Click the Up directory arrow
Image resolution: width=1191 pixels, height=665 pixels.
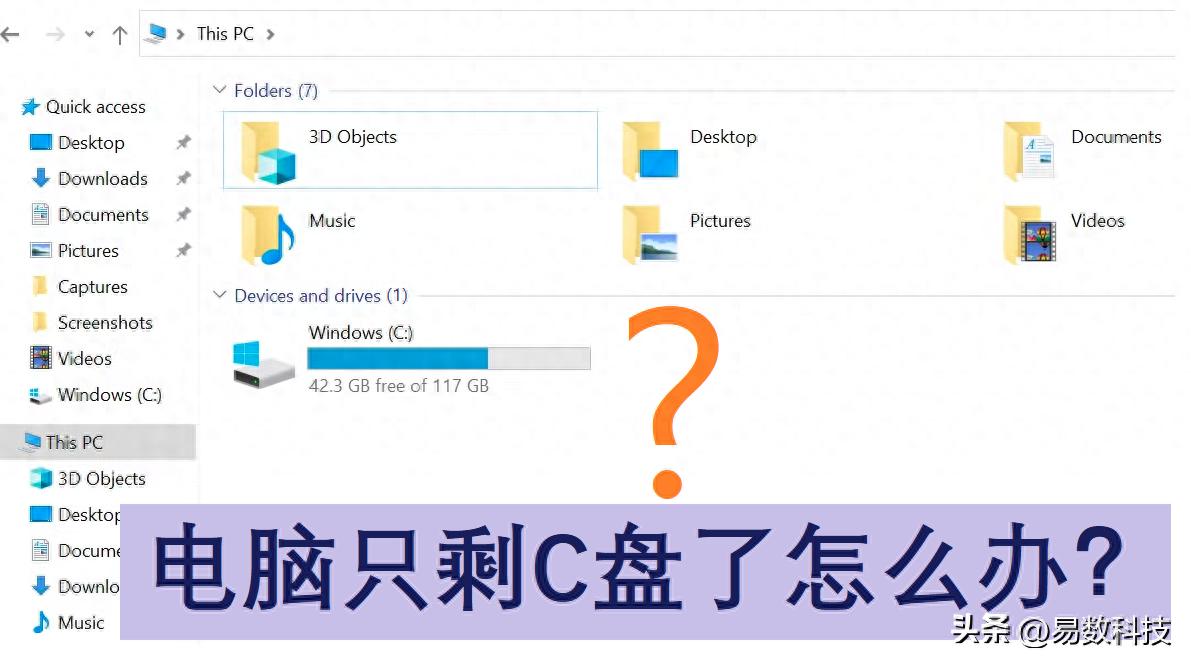[x=119, y=34]
